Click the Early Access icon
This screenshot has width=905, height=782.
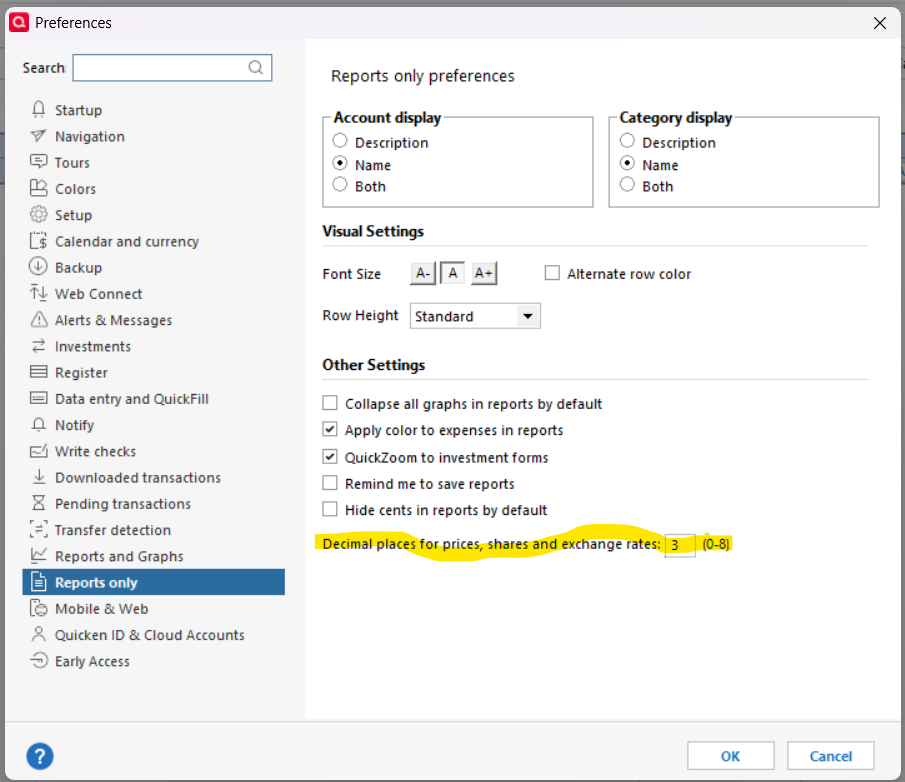(x=38, y=660)
